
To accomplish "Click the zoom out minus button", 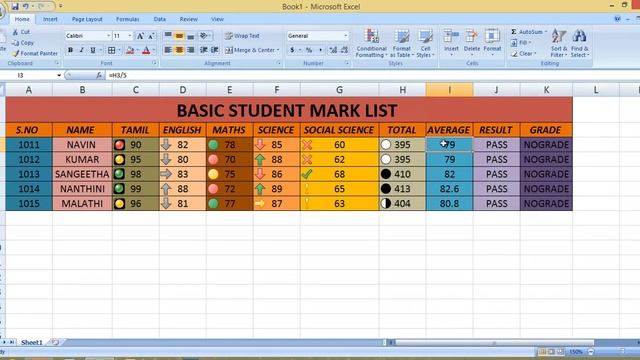I will pyautogui.click(x=591, y=351).
